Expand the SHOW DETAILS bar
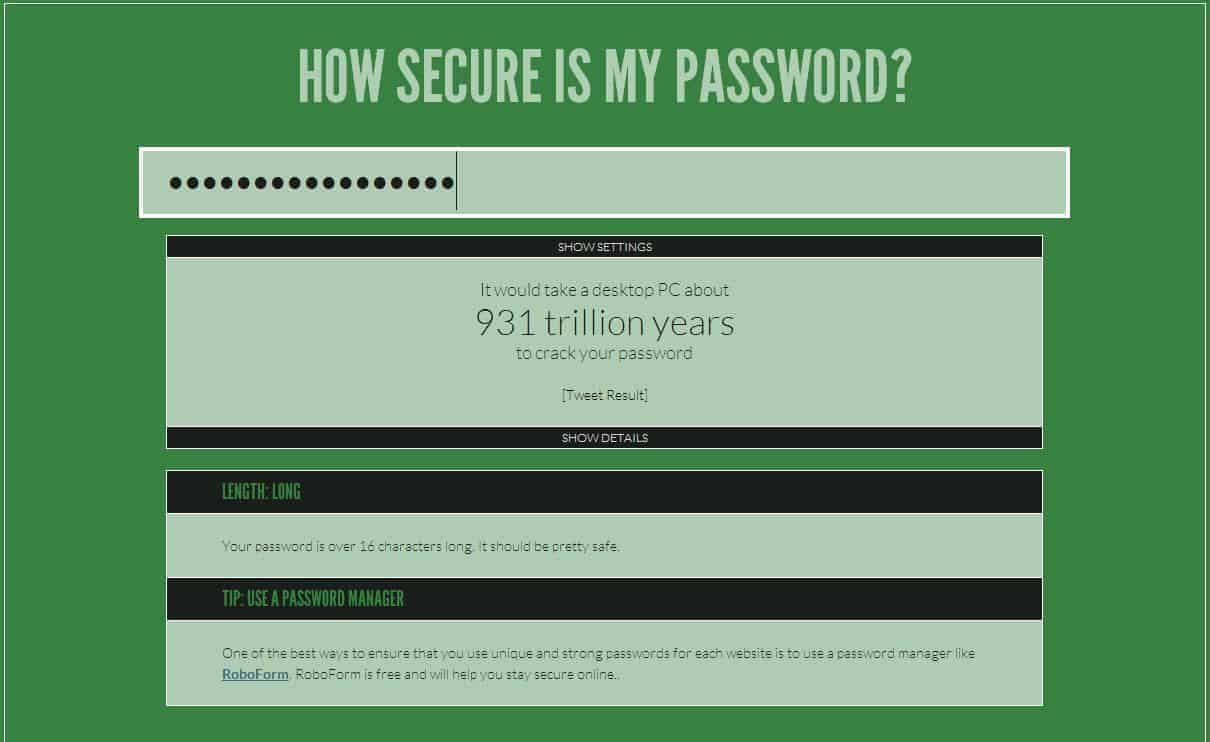The height and width of the screenshot is (742, 1210). click(604, 438)
